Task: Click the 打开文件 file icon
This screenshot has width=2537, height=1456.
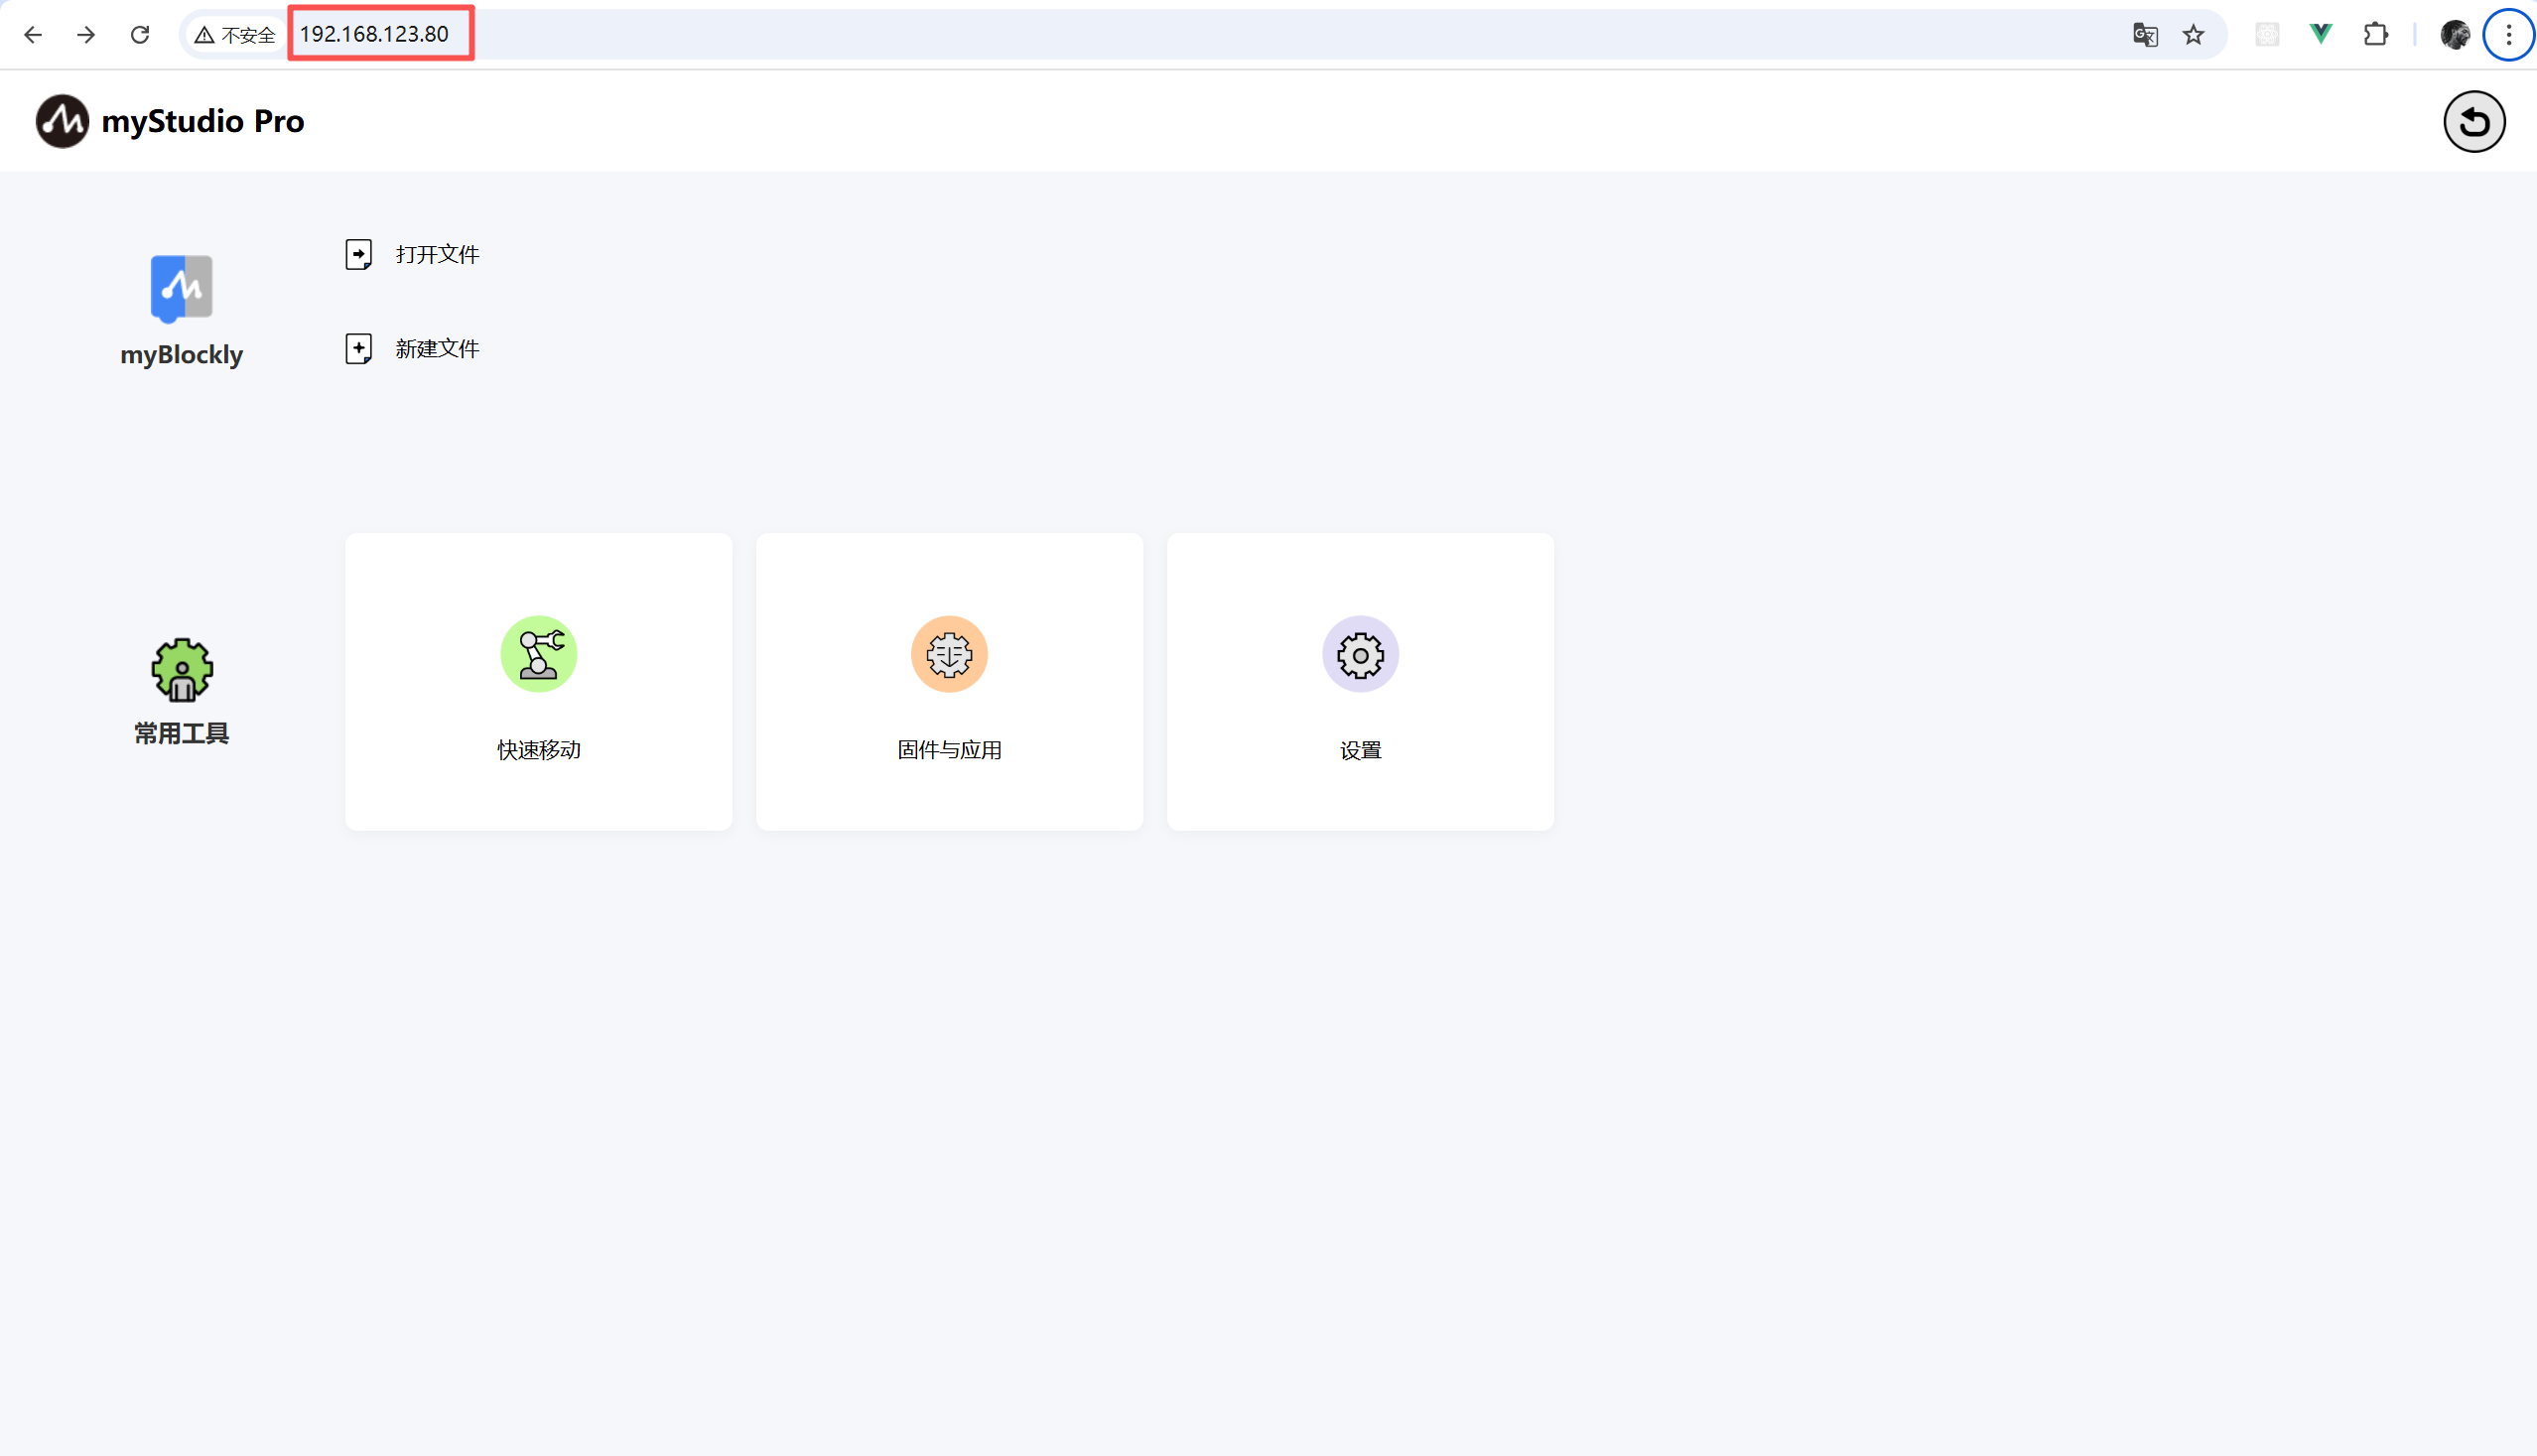Action: tap(359, 254)
